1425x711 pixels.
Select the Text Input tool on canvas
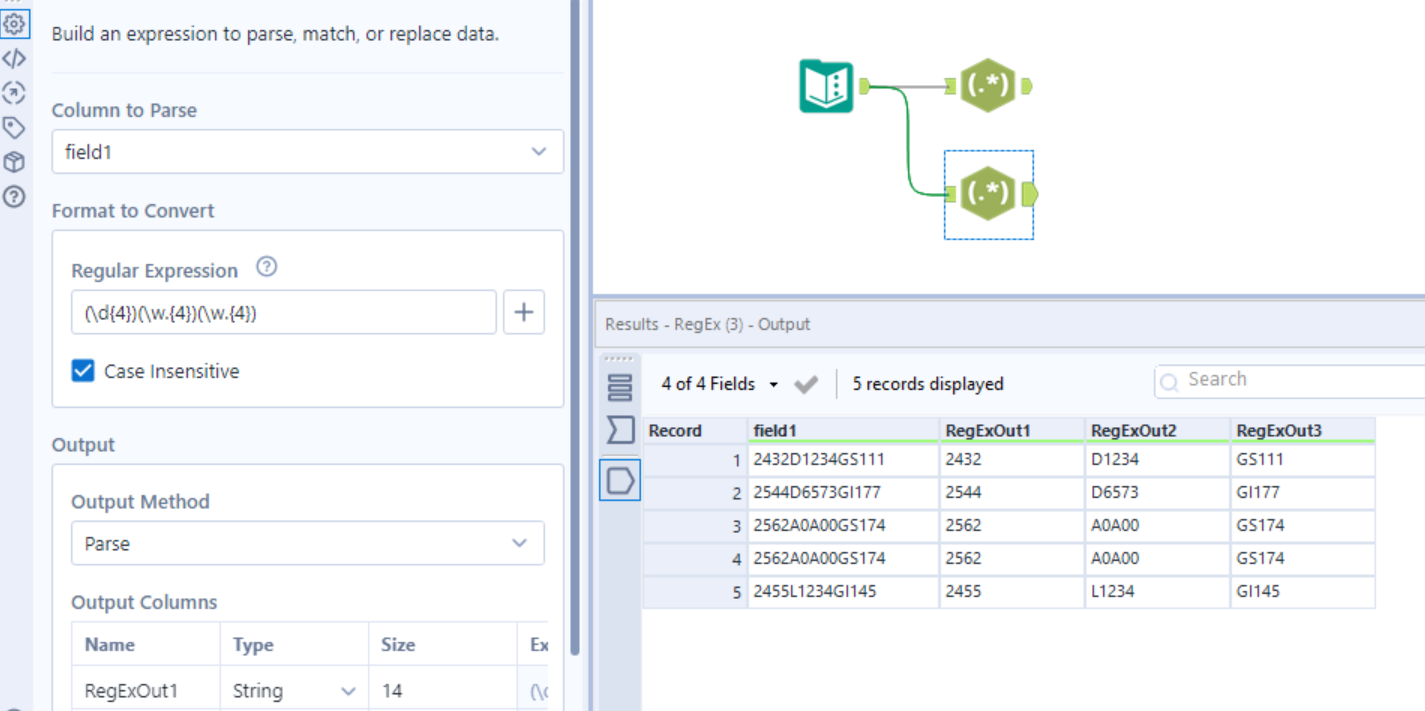click(826, 87)
